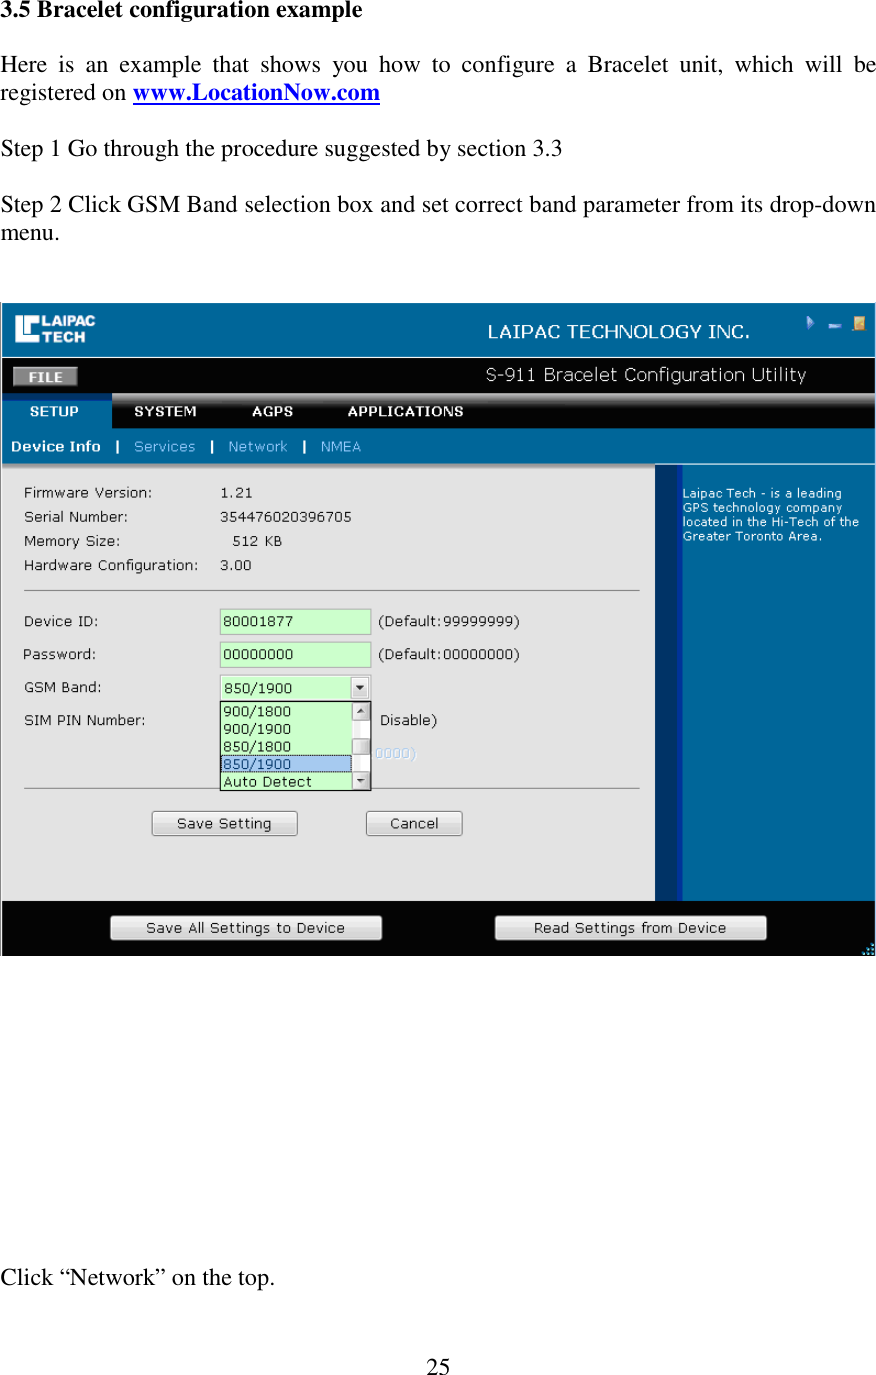Screen dimensions: 876x1375
Task: Click the (Default:00000000) hint text
Action: [x=449, y=654]
